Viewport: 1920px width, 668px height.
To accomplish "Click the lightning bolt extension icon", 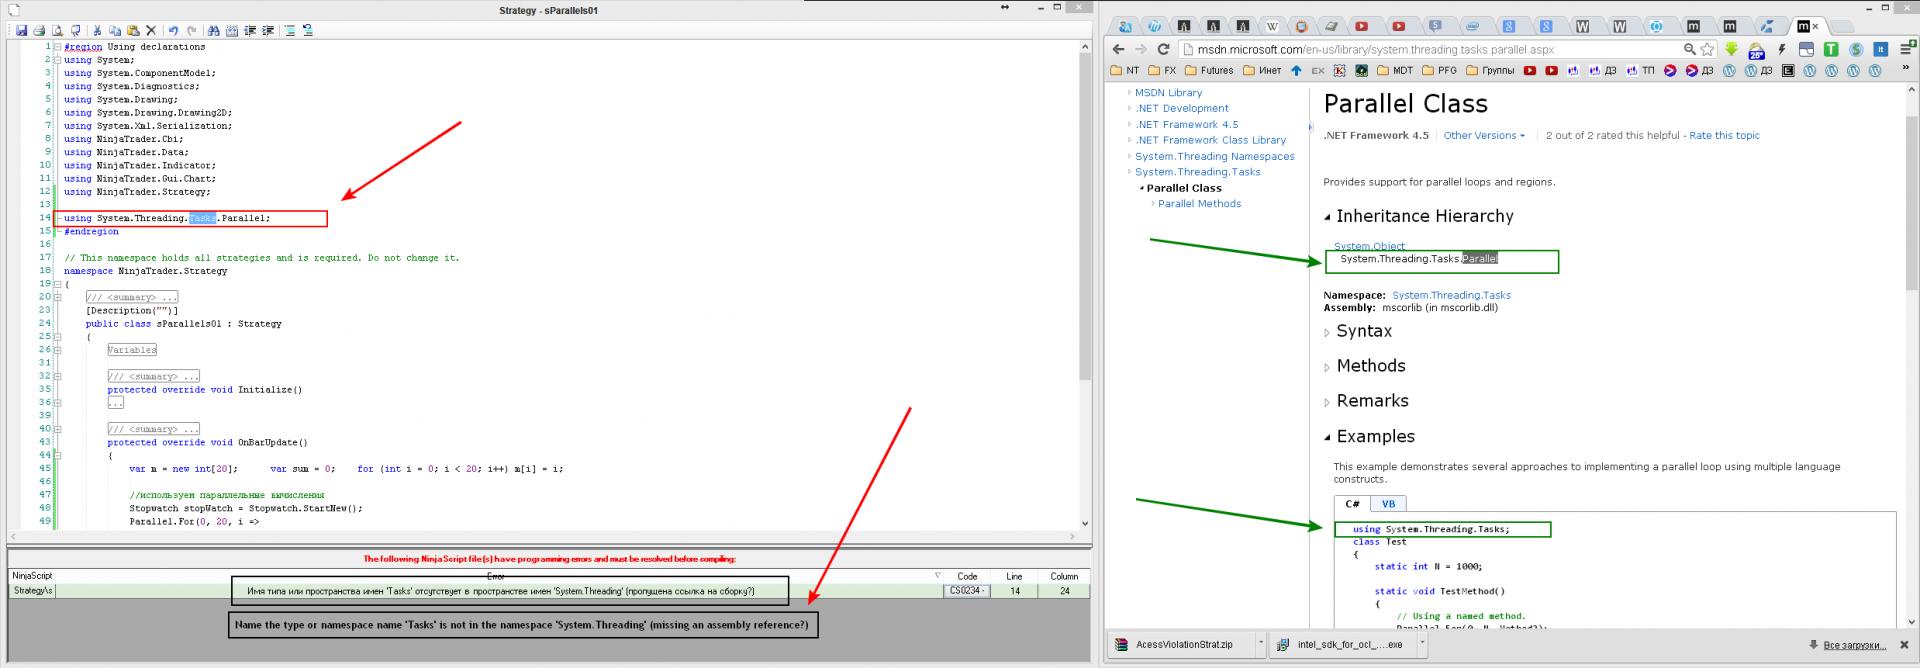I will [x=1782, y=49].
